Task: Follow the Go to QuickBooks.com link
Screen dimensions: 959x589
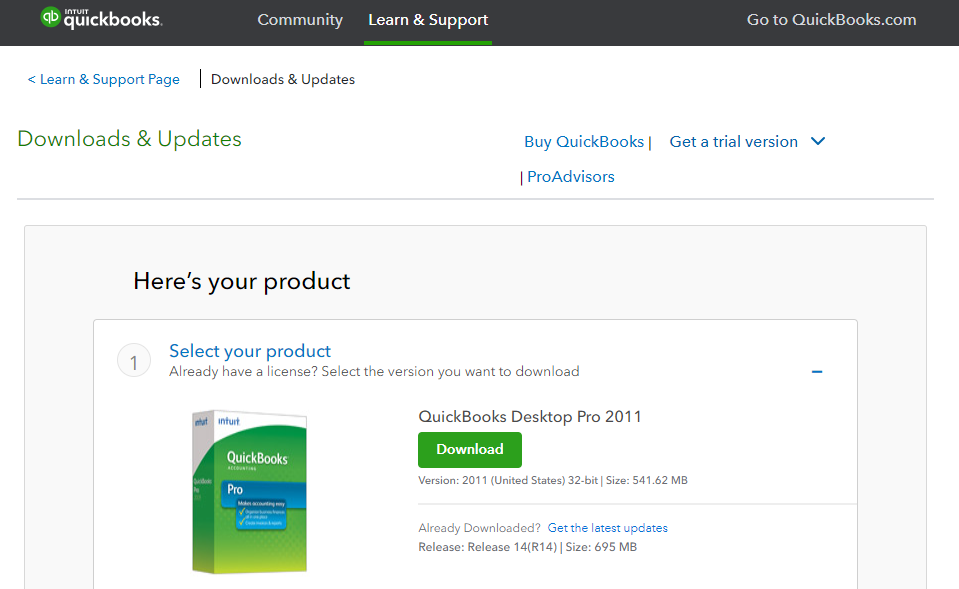Action: 831,20
